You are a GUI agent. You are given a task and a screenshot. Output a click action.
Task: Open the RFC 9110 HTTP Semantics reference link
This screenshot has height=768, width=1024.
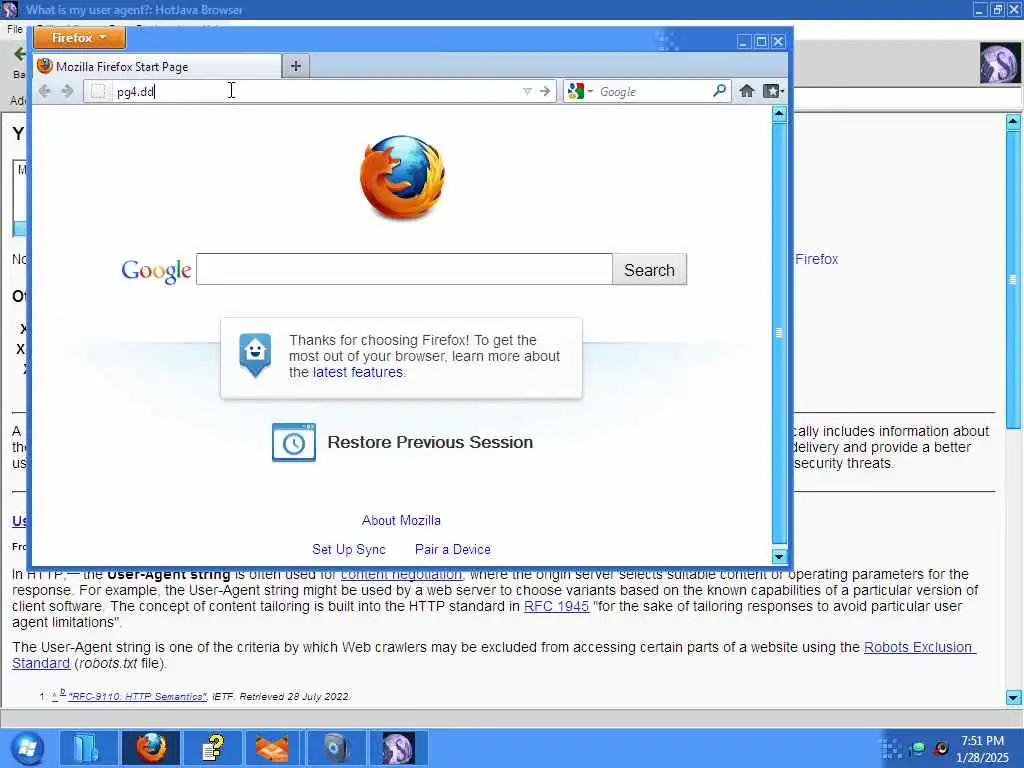pos(137,697)
